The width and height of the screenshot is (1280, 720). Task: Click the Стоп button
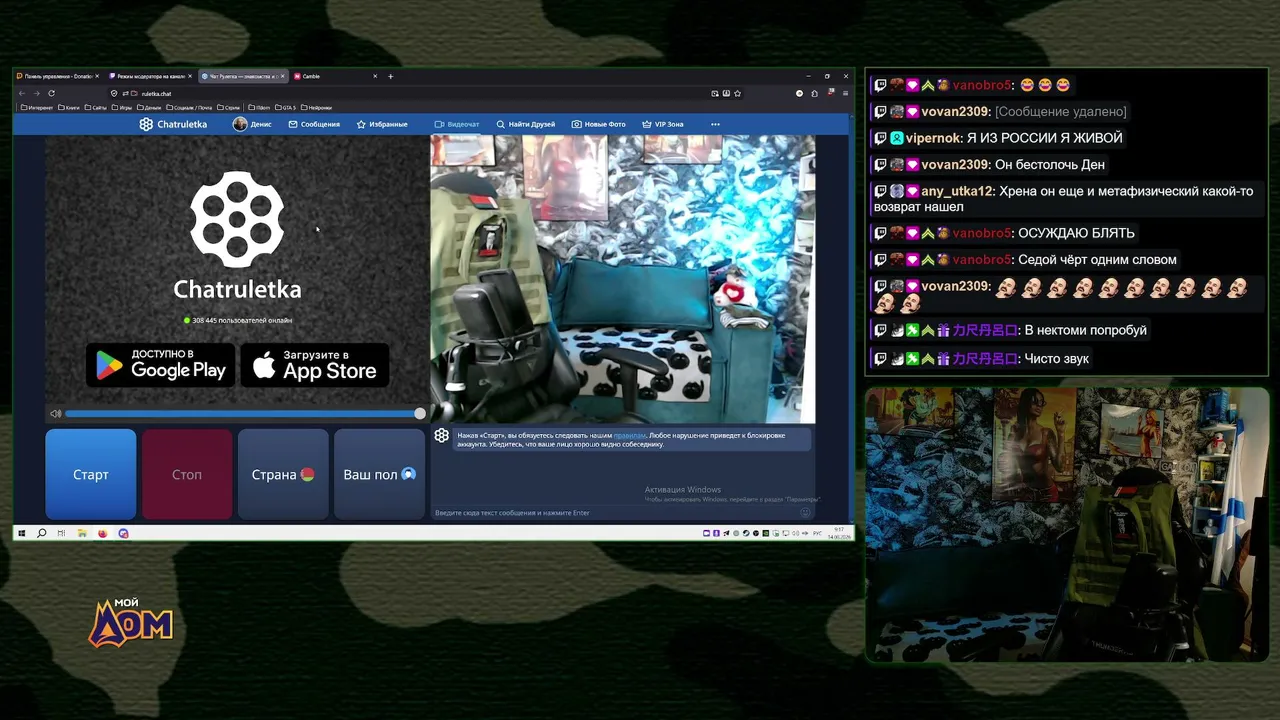[187, 474]
